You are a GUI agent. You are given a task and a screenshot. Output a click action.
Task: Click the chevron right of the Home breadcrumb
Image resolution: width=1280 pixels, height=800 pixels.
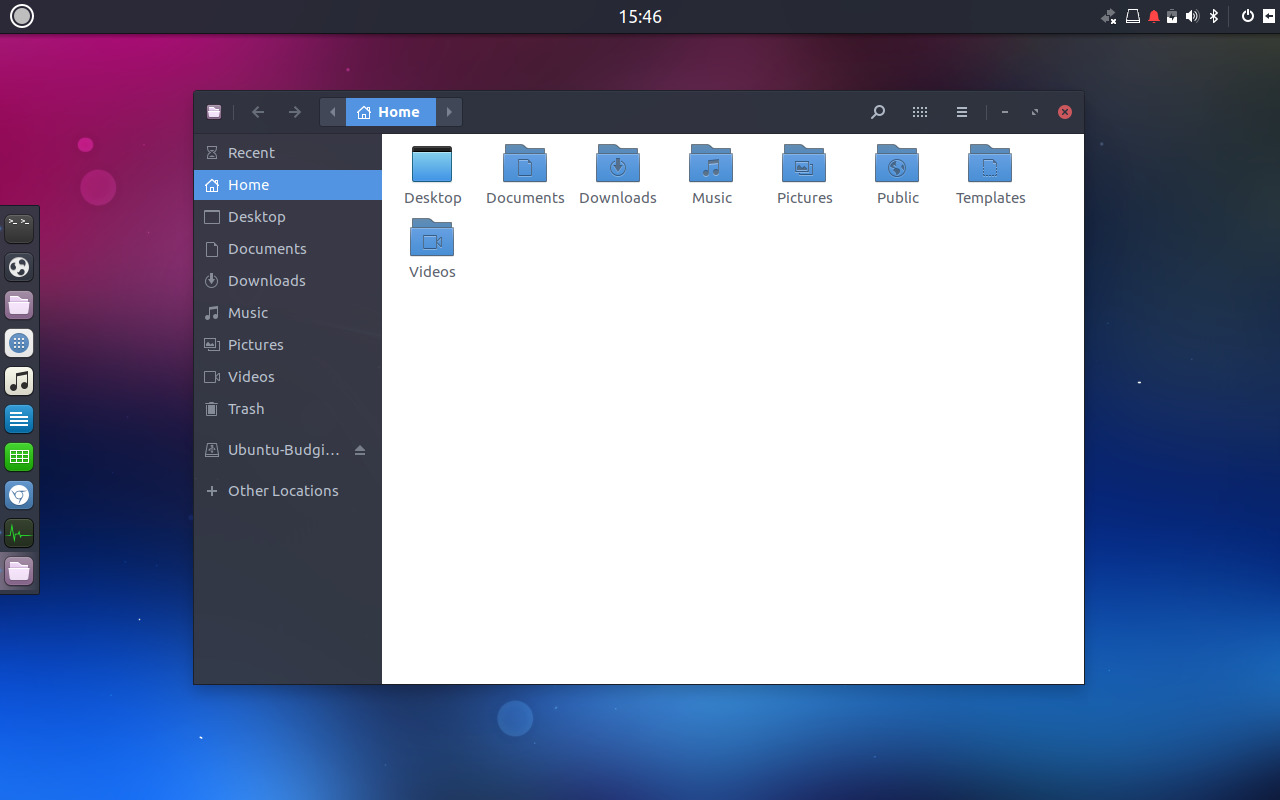point(449,112)
